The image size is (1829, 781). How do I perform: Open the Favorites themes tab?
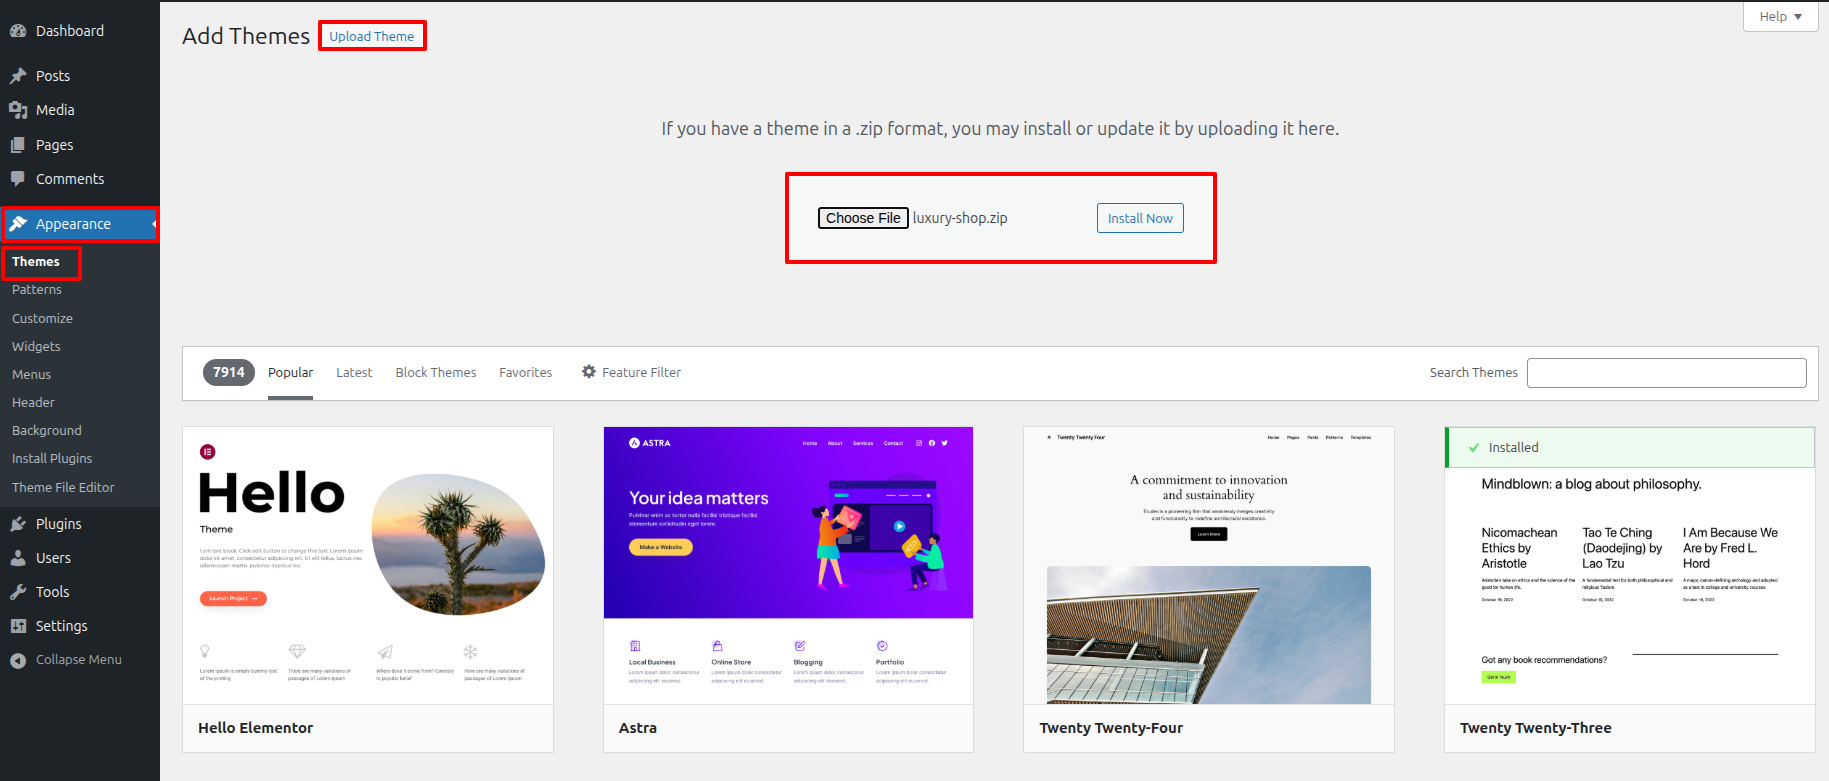click(525, 372)
